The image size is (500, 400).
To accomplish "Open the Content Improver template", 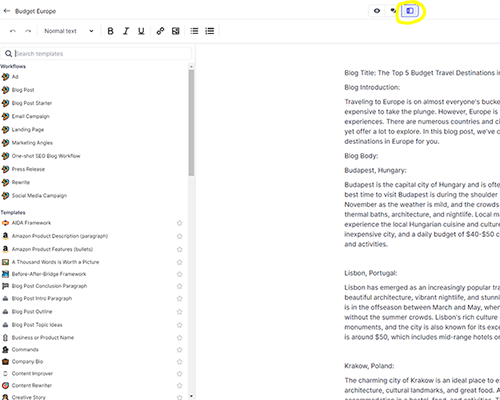I will 32,373.
